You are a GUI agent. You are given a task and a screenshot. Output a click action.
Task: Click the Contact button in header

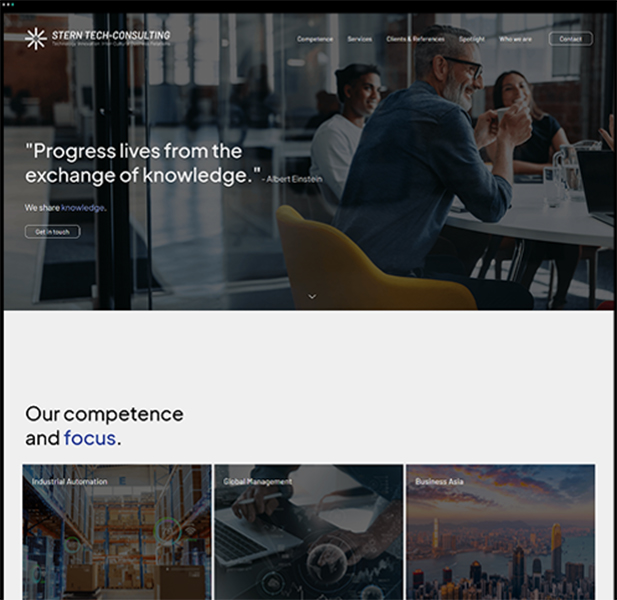click(571, 39)
